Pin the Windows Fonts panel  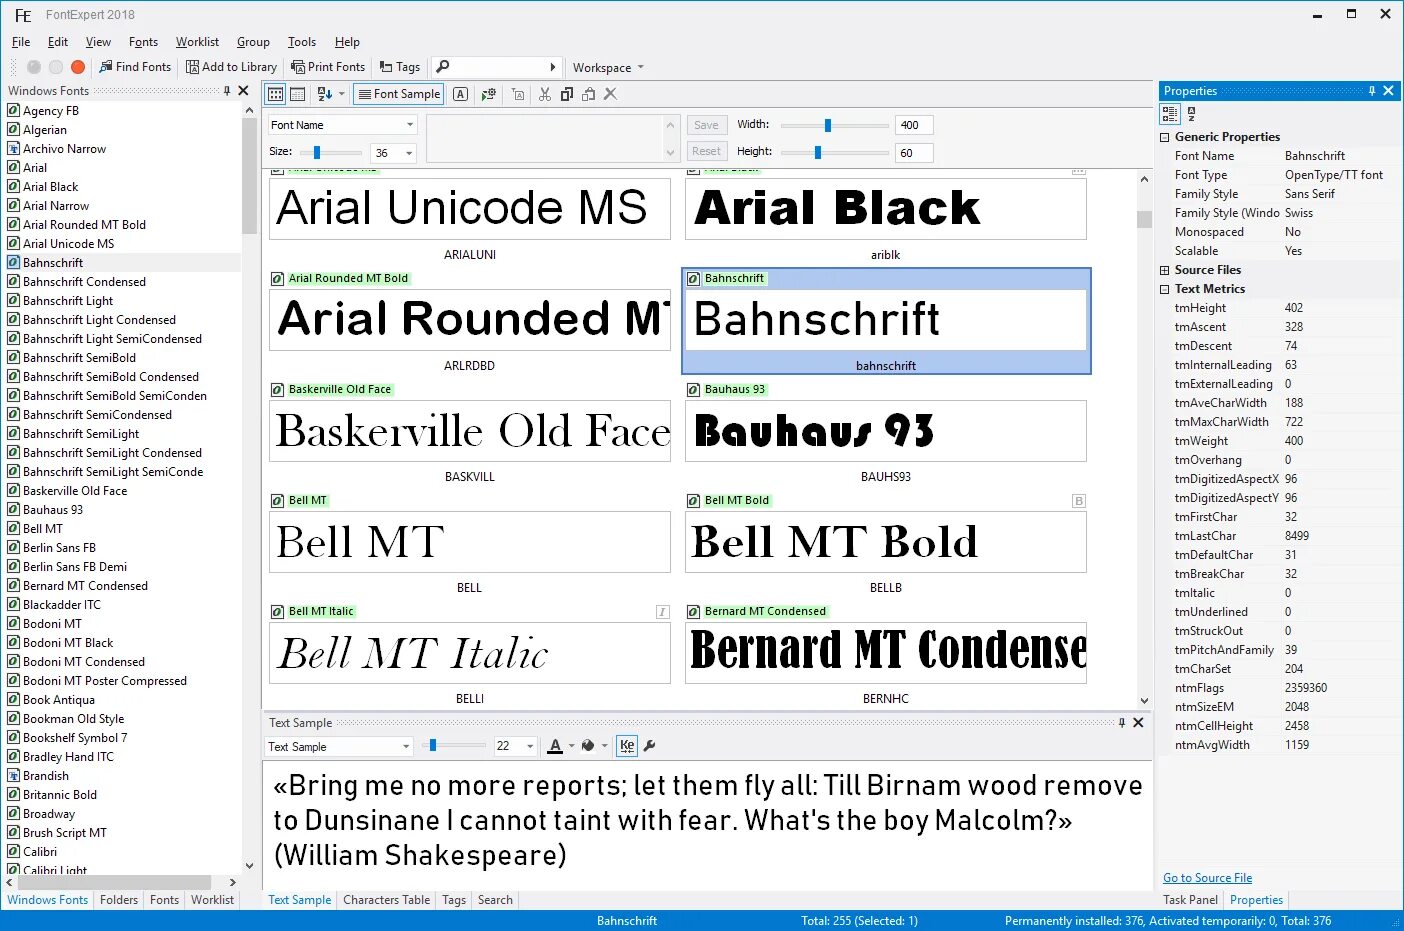[227, 91]
